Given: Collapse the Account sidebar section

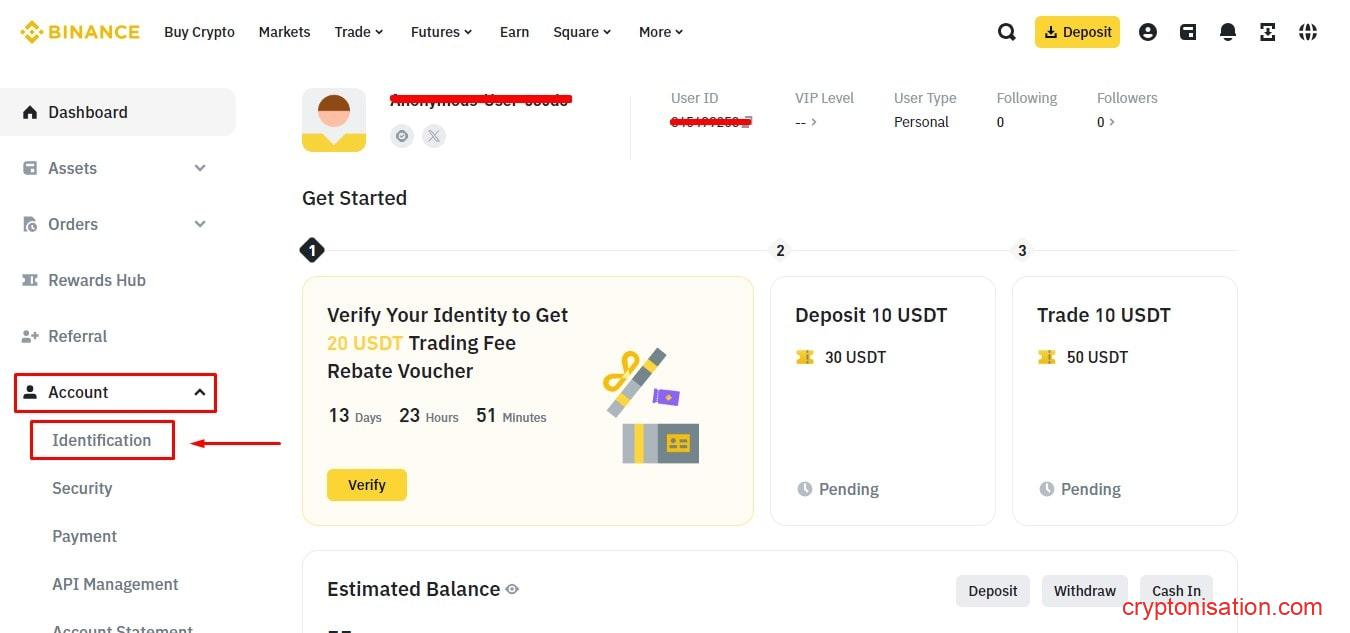Looking at the screenshot, I should (x=200, y=392).
